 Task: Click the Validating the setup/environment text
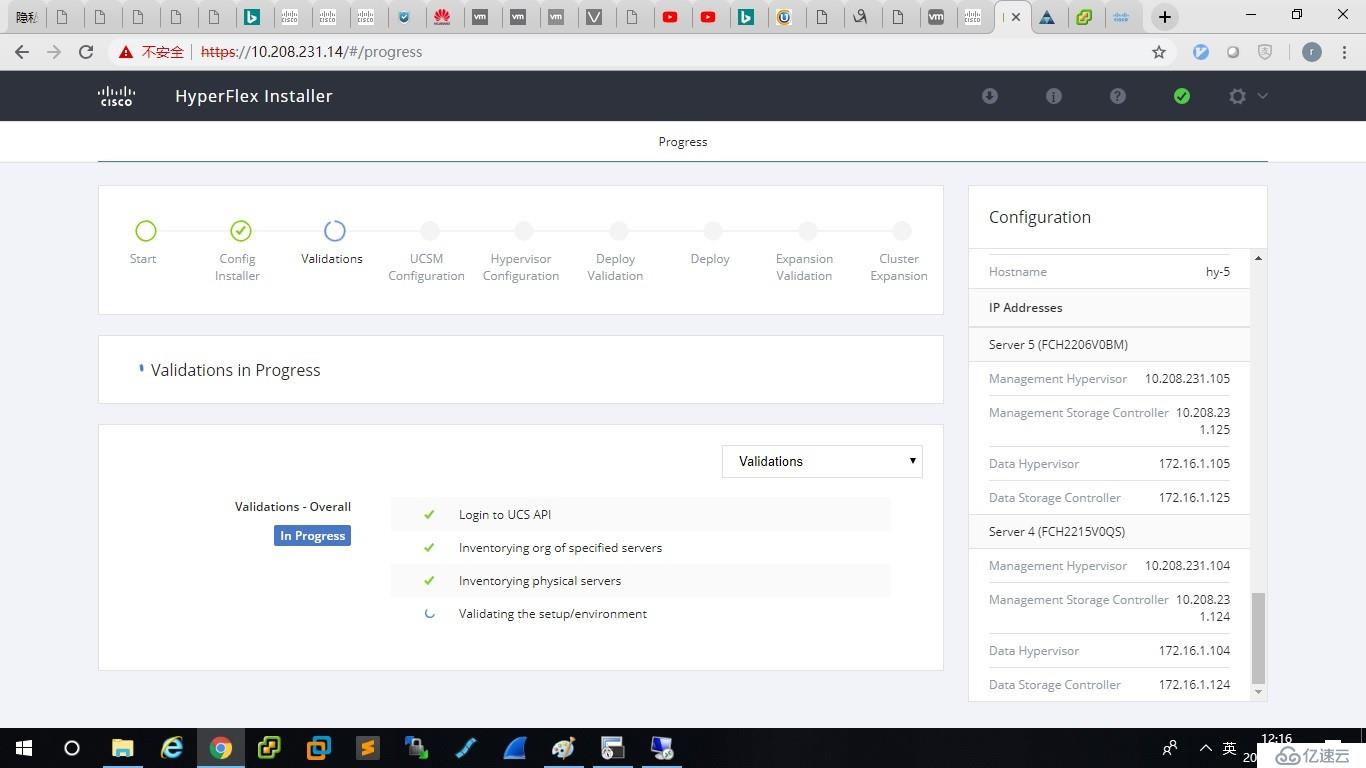(x=553, y=614)
